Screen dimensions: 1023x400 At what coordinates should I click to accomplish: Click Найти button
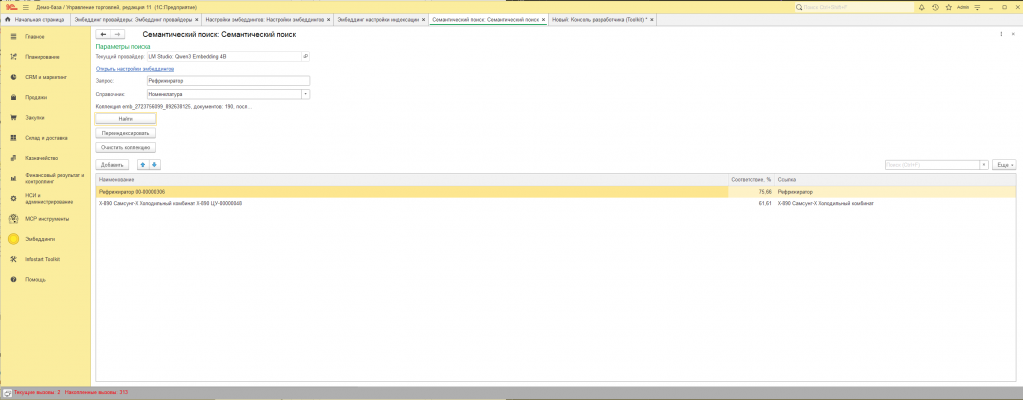point(126,119)
